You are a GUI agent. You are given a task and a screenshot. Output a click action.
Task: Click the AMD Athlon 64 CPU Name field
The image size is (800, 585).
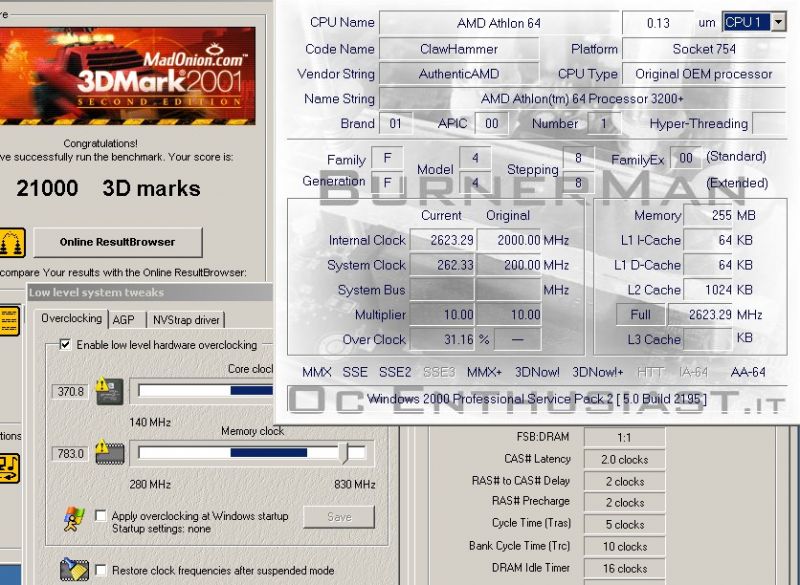click(x=498, y=23)
